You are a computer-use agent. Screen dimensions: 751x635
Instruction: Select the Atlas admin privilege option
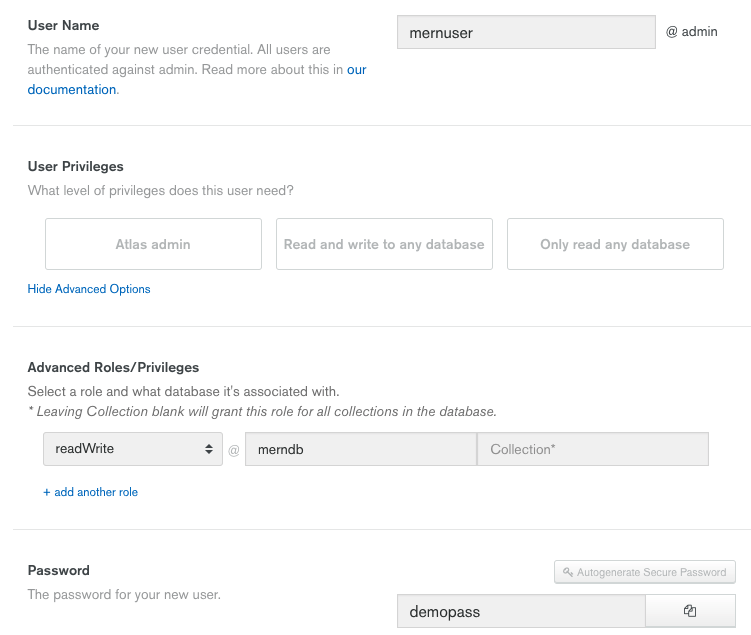[153, 244]
